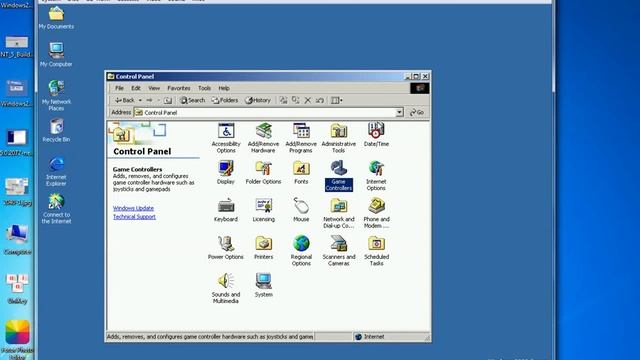Select My Network Places desktop icon
Screen dimensions: 640x360
[56, 96]
